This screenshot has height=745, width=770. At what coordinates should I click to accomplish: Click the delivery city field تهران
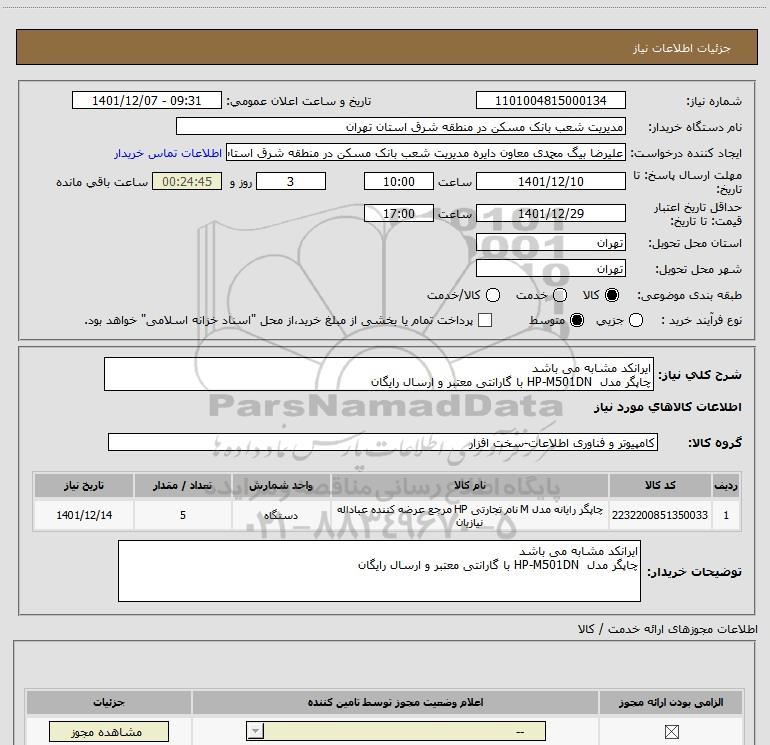(550, 269)
